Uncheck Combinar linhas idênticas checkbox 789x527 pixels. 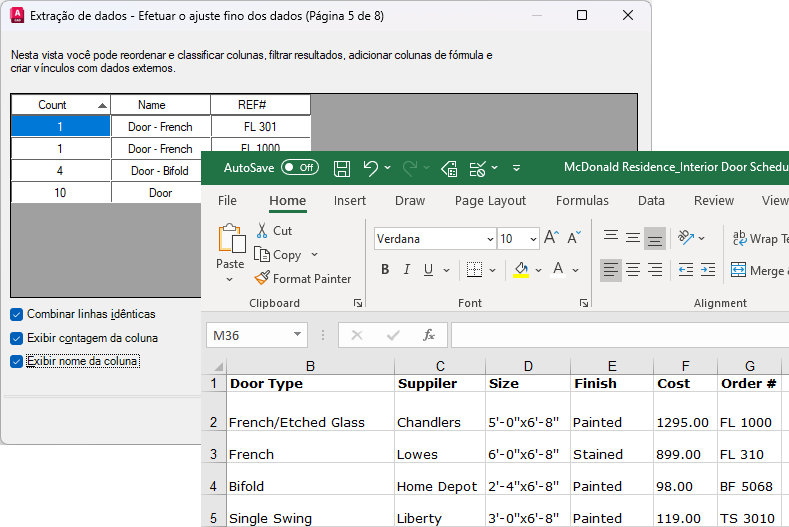pyautogui.click(x=16, y=314)
